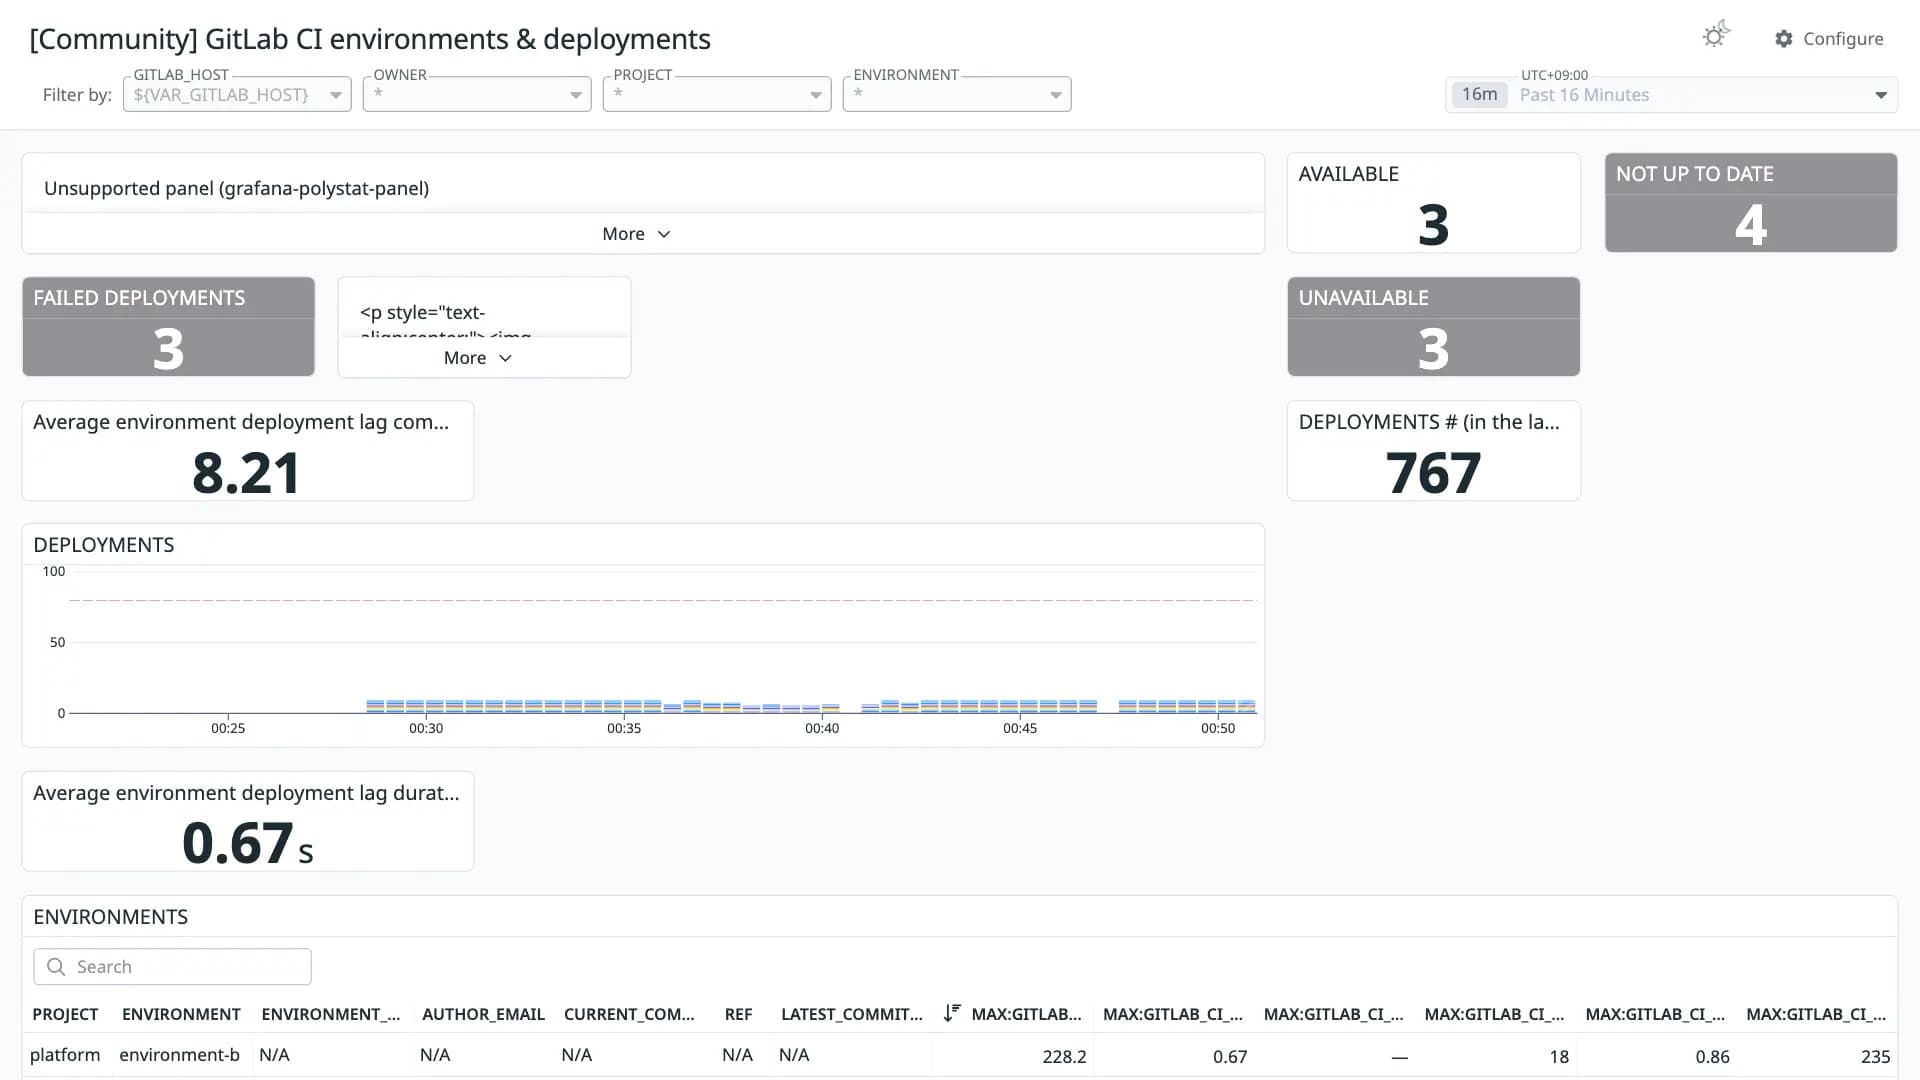Sort table by ENVIRONMENT column

[x=181, y=1014]
